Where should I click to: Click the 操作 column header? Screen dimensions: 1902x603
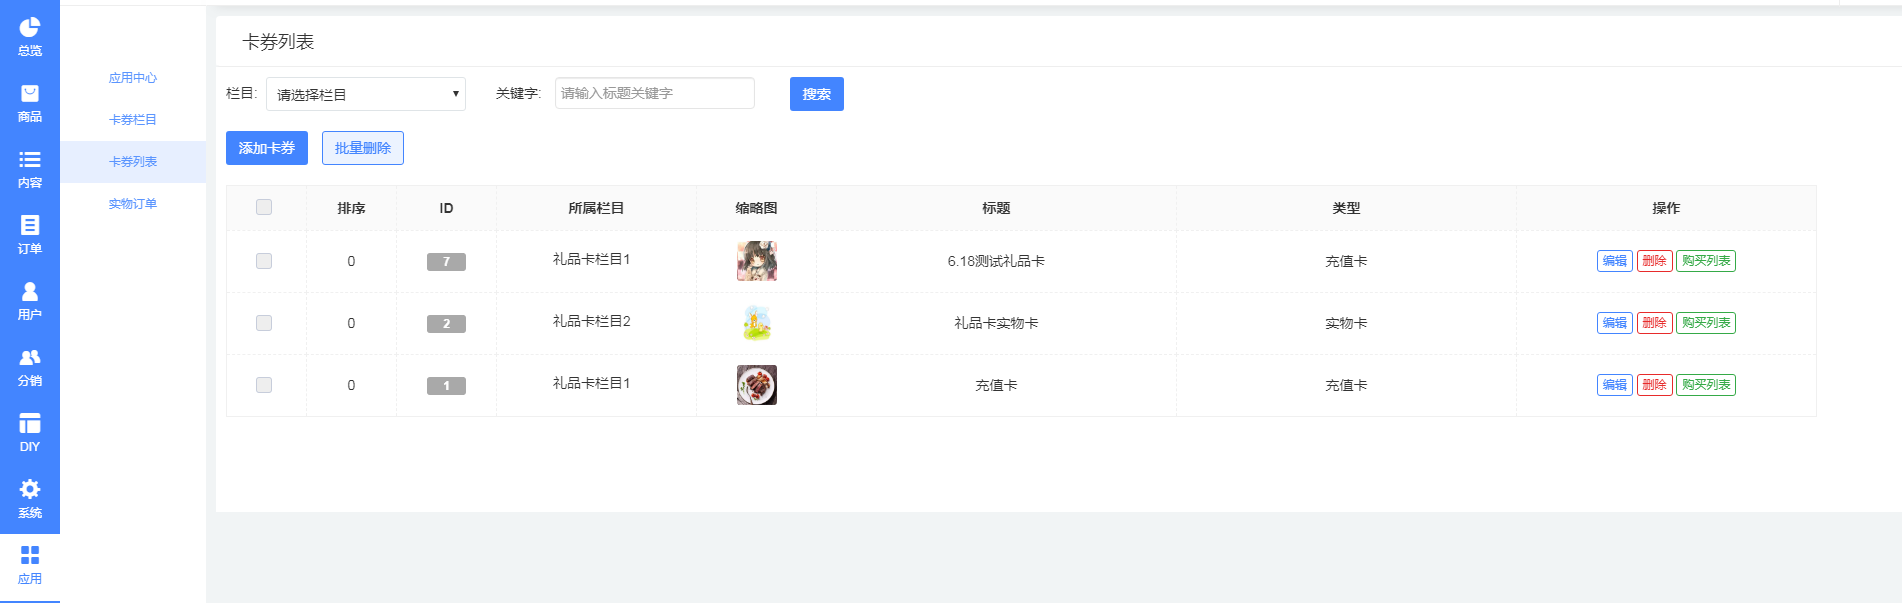[1666, 208]
